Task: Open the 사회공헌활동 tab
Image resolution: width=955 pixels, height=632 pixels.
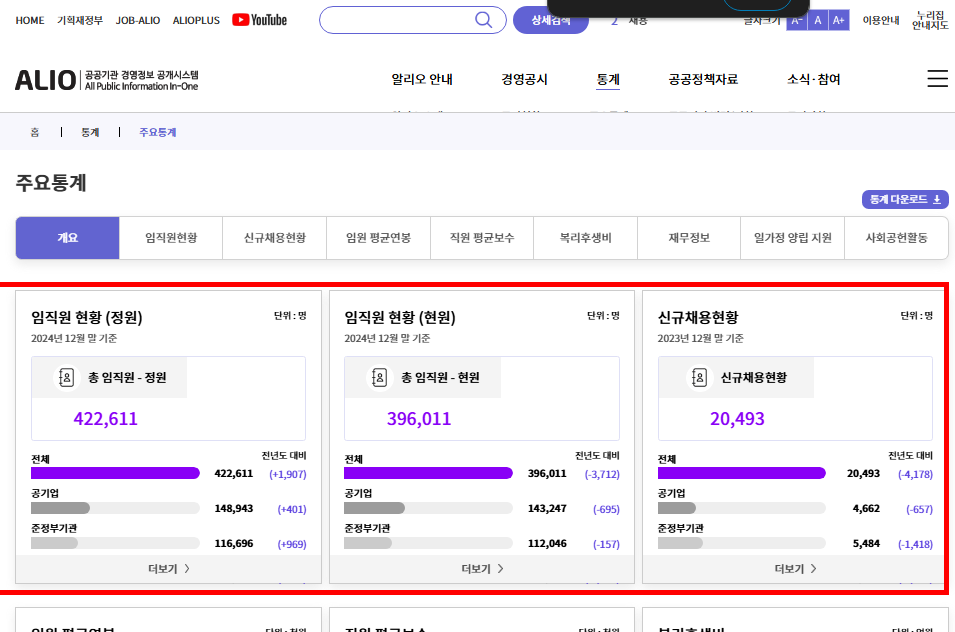Action: [896, 238]
